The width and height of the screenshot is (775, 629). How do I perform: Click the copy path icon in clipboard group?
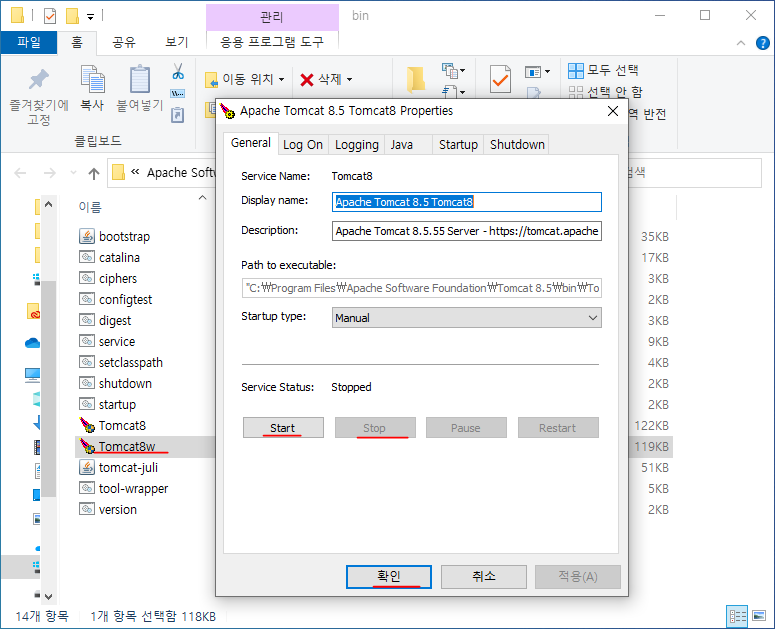[177, 93]
